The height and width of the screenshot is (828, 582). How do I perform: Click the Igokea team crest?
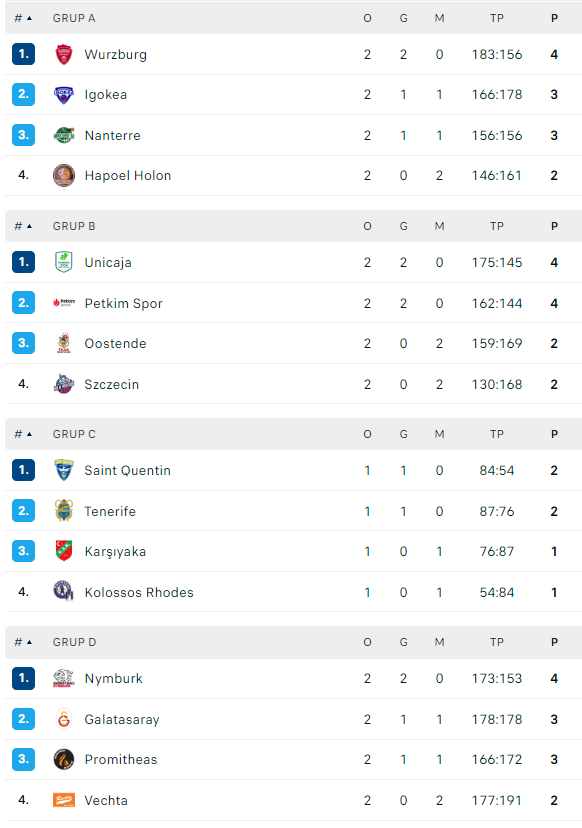click(64, 95)
